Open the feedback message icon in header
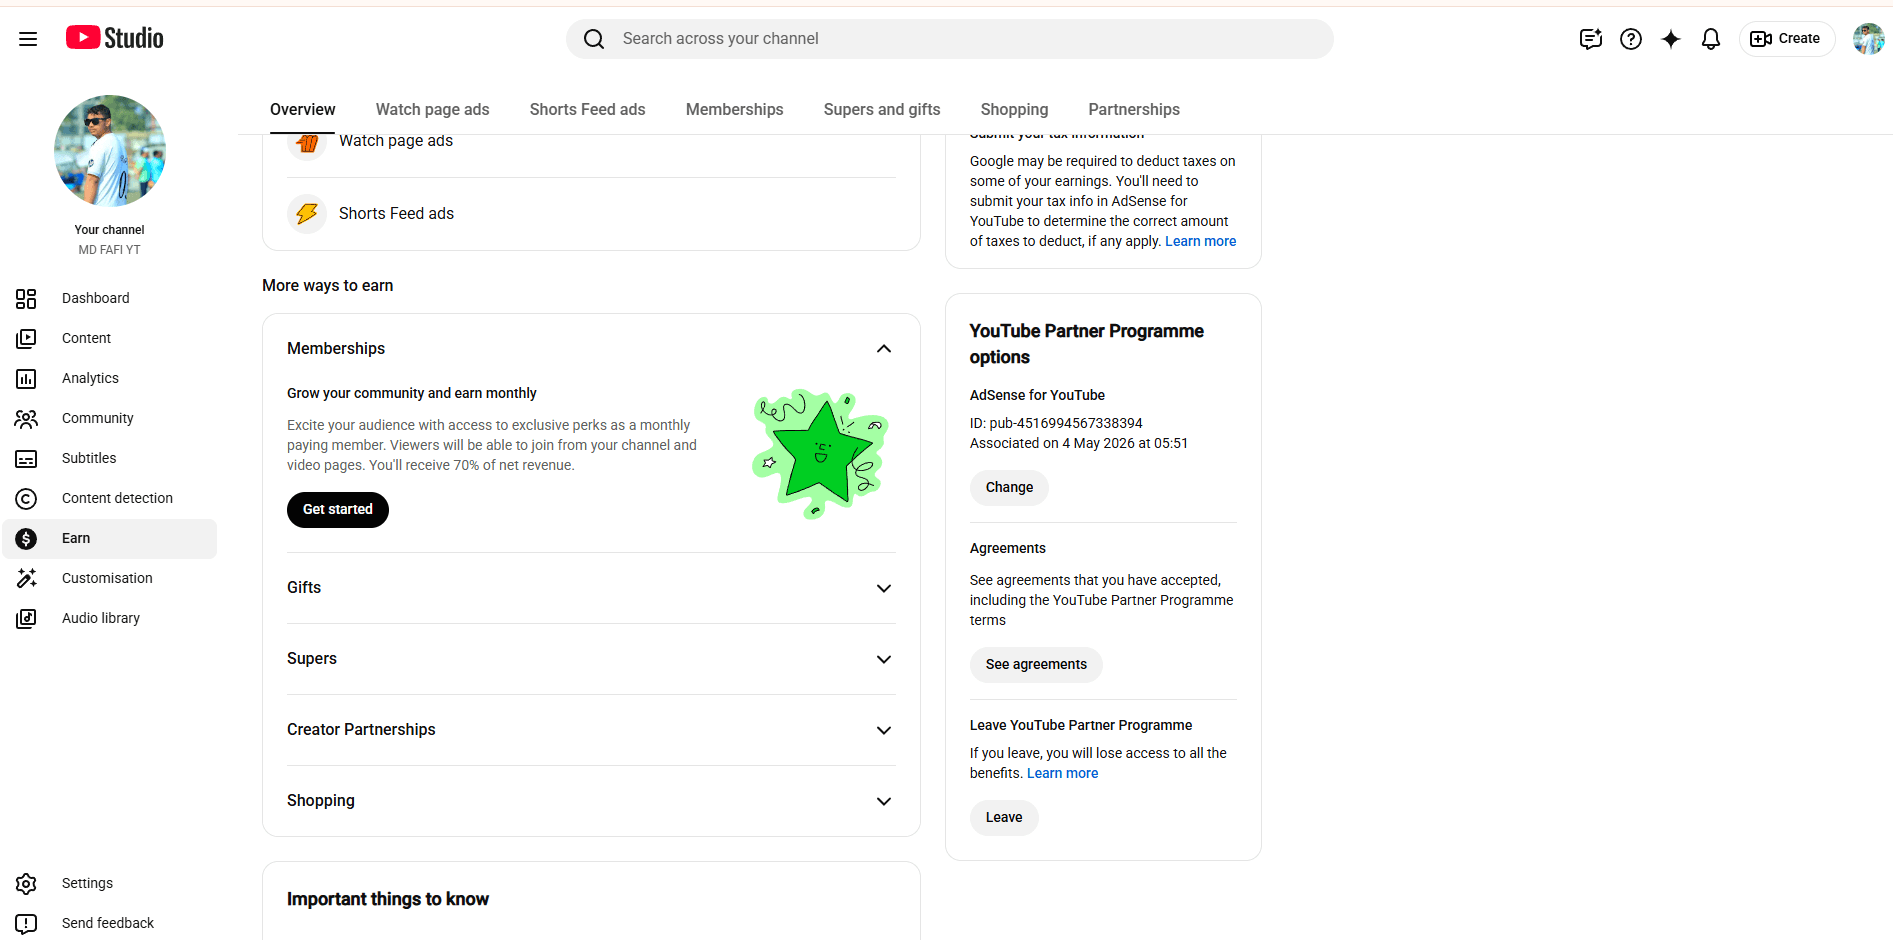This screenshot has width=1893, height=940. (x=1591, y=39)
